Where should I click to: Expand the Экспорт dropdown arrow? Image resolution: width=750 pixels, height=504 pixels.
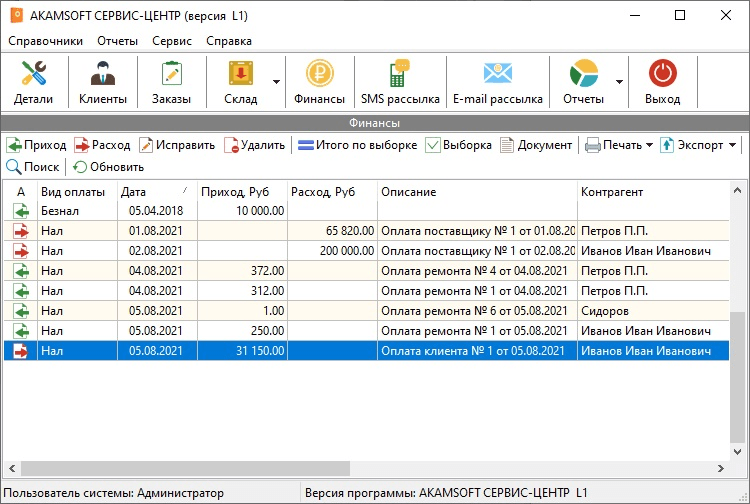tap(732, 145)
